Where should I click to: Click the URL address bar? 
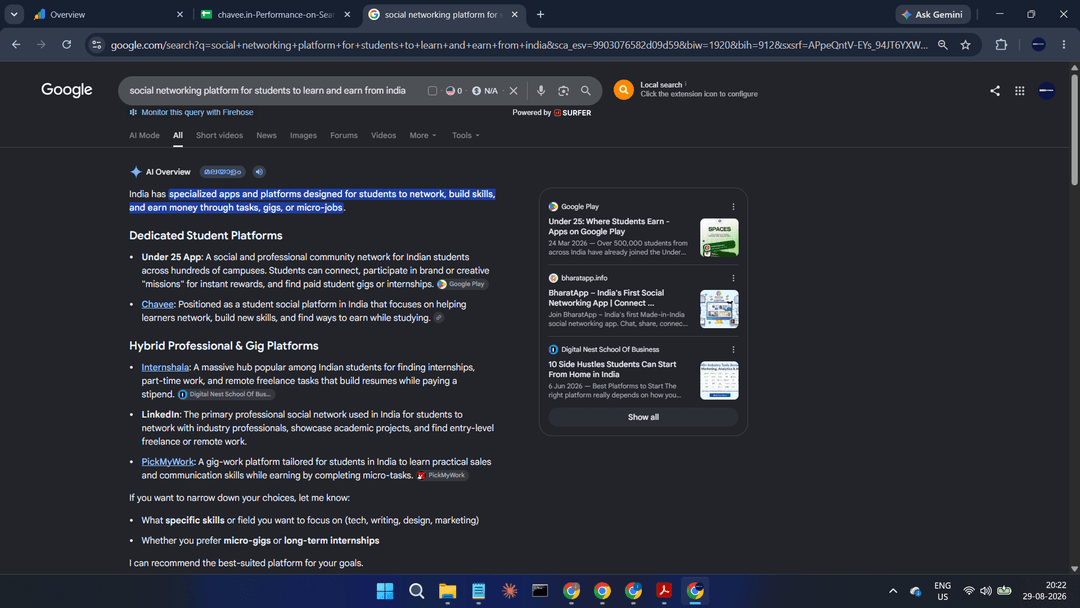pos(519,45)
